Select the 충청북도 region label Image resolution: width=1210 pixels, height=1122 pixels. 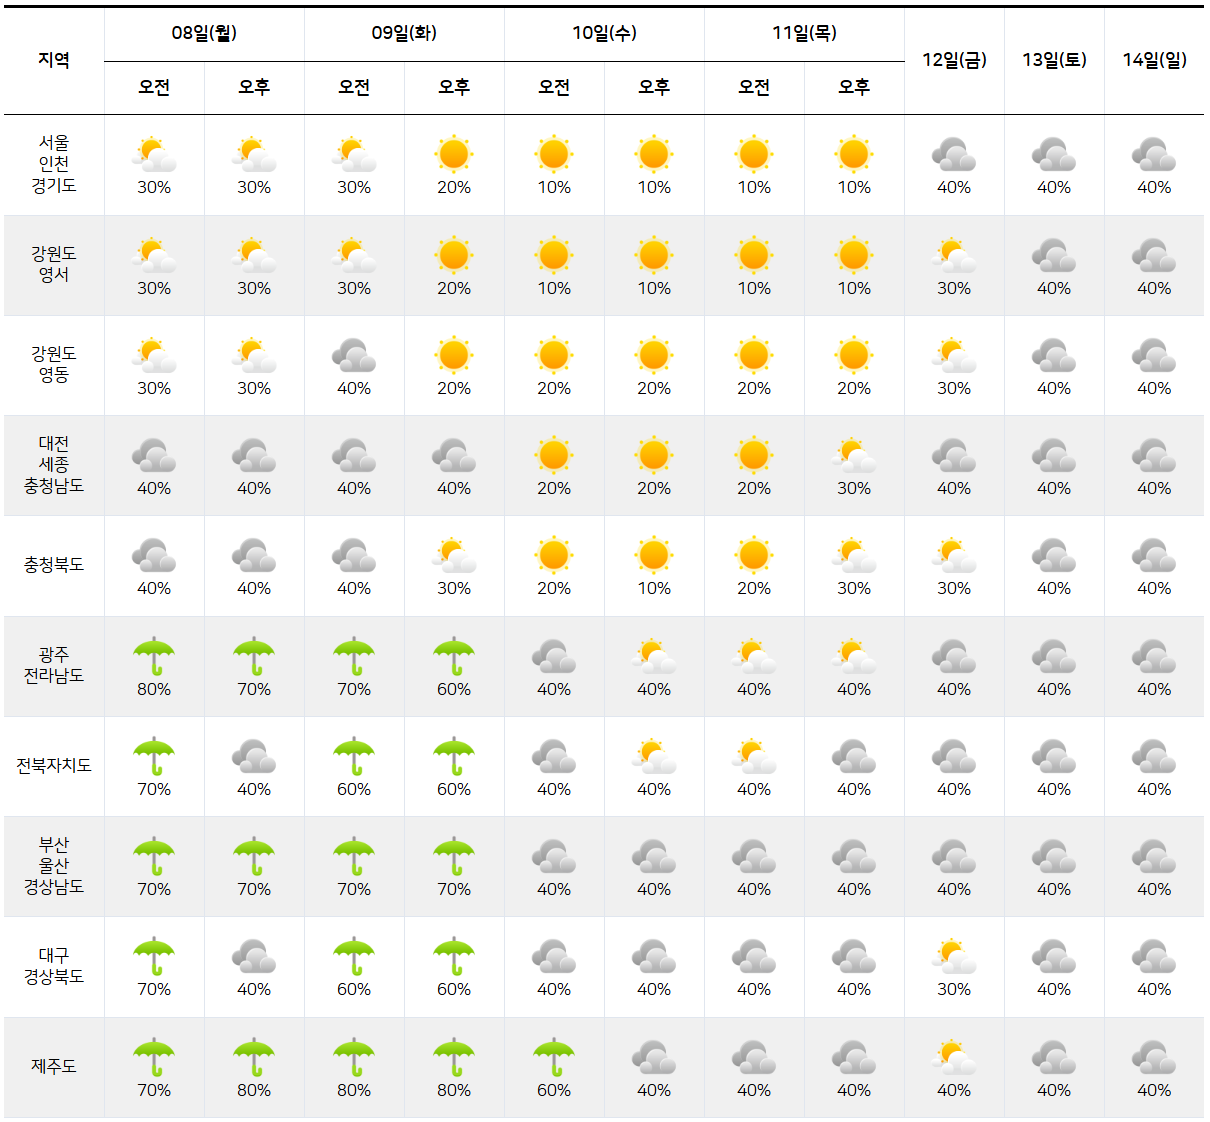pos(54,565)
